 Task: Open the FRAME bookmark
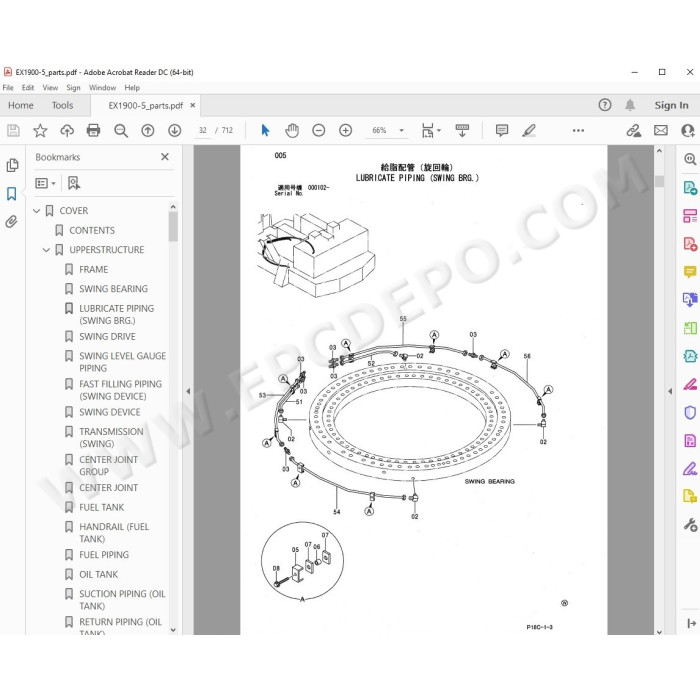(x=93, y=270)
